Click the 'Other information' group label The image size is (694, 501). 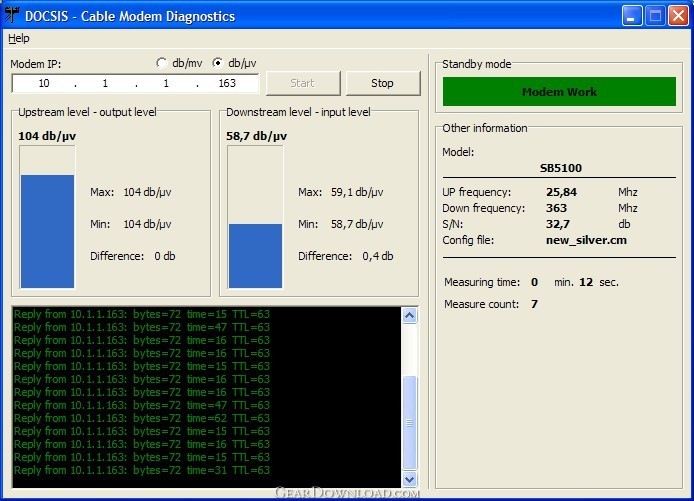[485, 128]
